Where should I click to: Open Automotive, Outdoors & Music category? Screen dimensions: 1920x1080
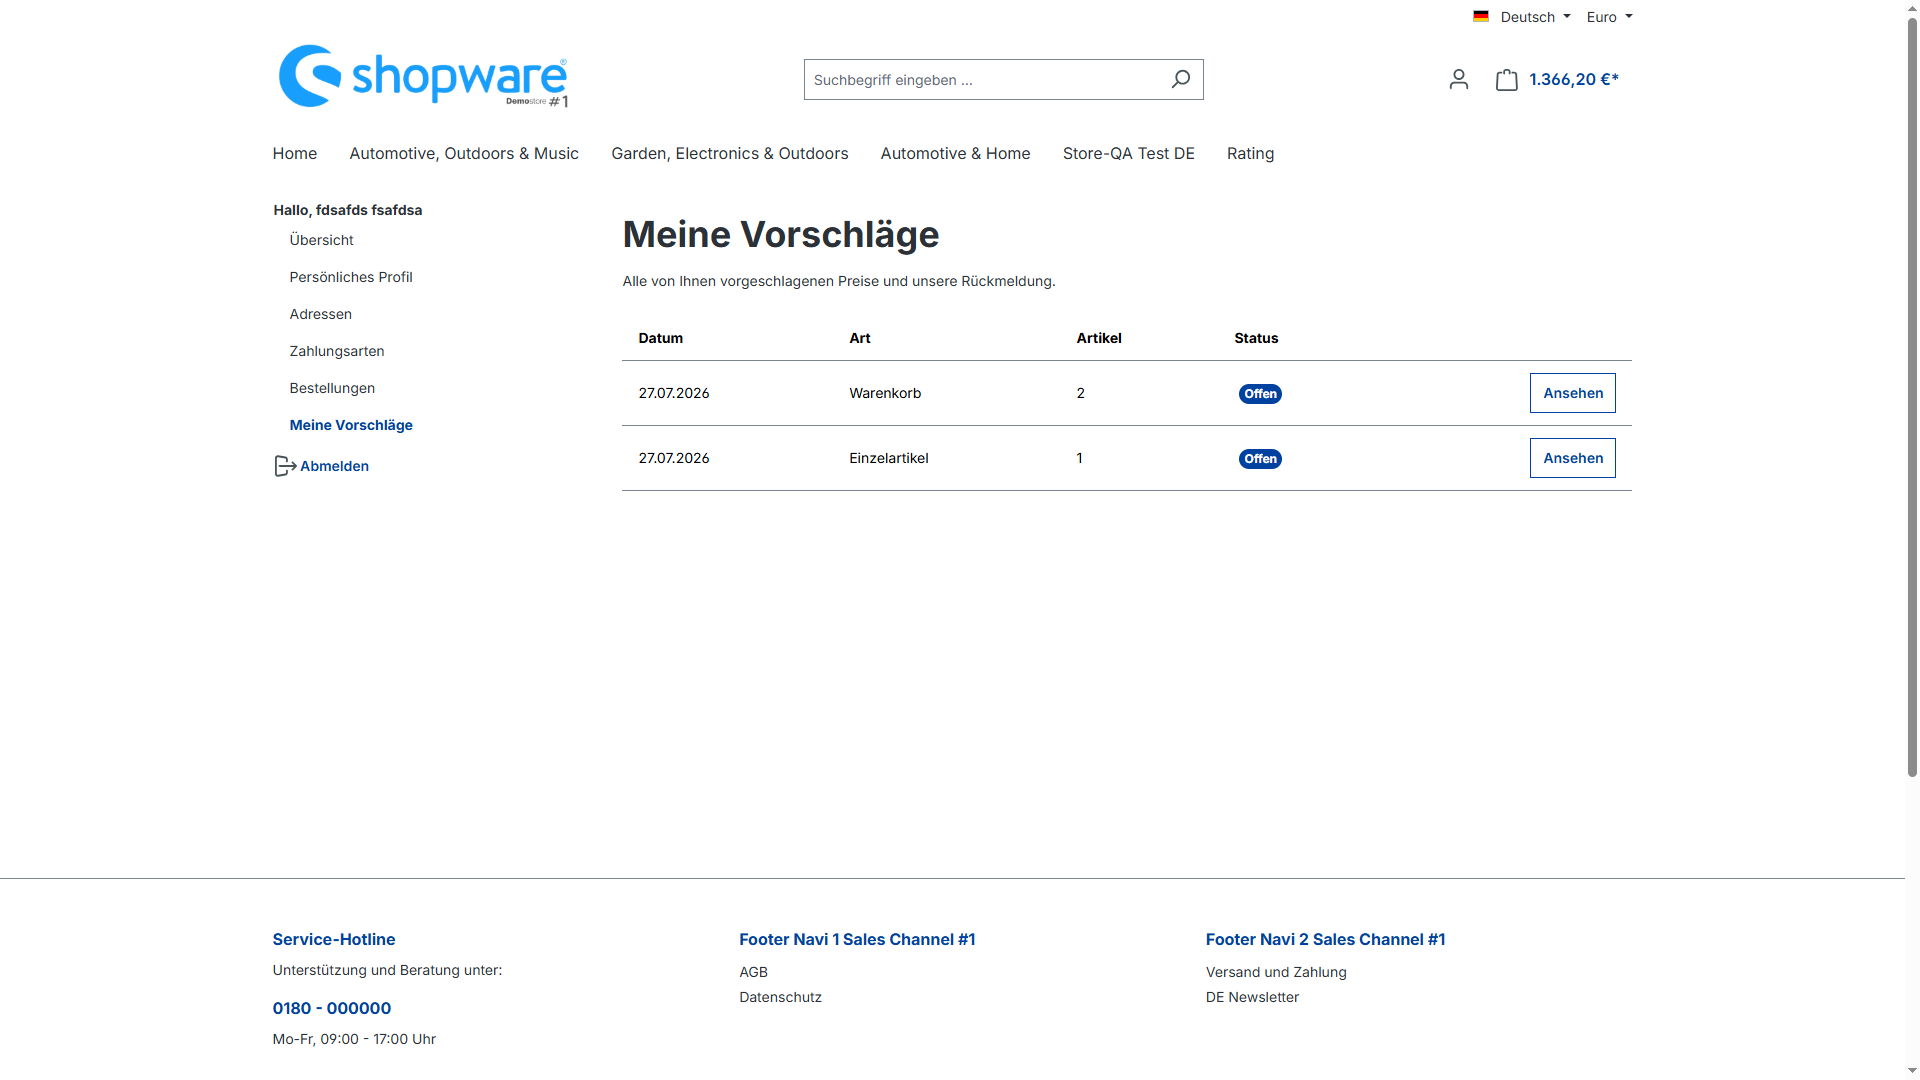(464, 153)
